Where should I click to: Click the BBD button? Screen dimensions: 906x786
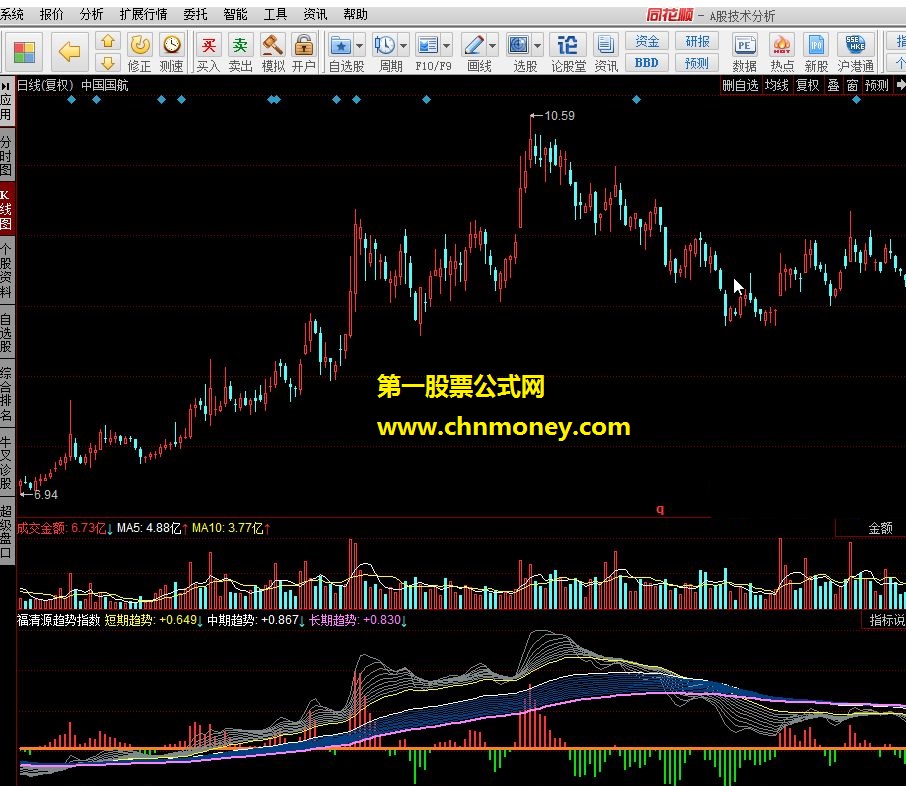coord(647,62)
